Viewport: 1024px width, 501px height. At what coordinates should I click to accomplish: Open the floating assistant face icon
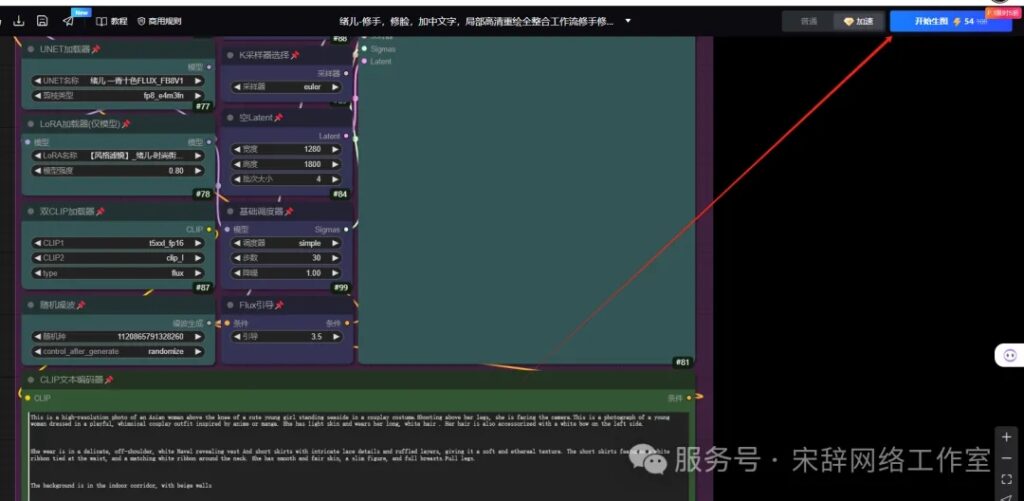[1010, 355]
